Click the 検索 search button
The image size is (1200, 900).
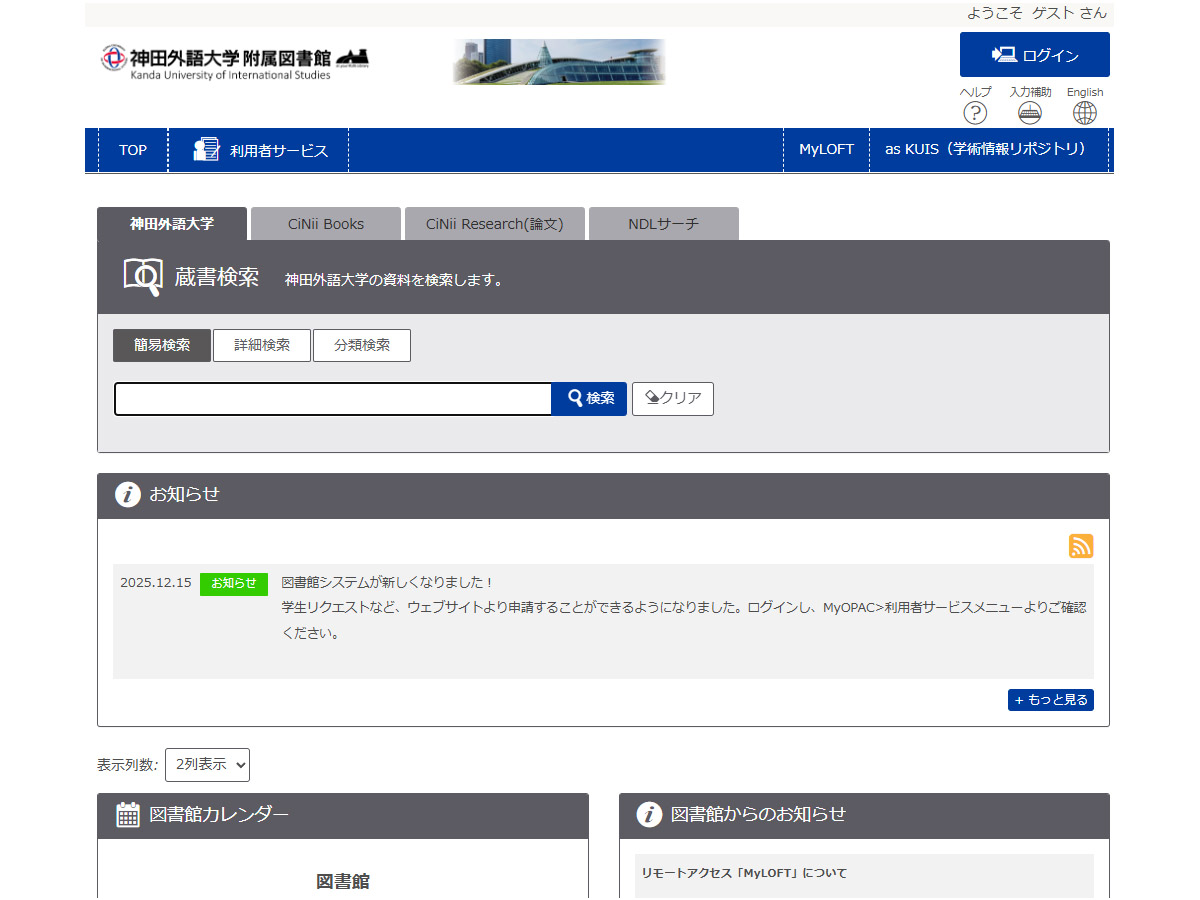click(588, 398)
